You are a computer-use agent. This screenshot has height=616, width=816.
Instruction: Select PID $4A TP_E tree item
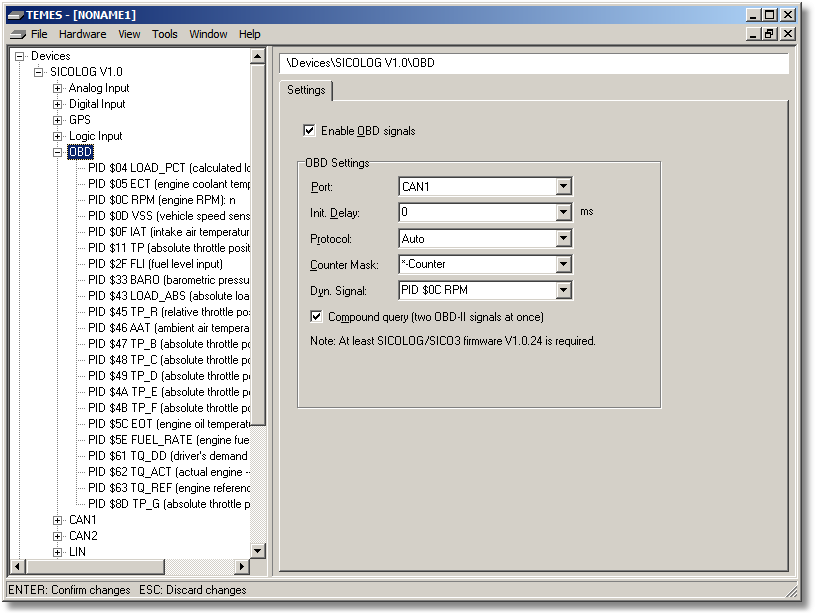coord(169,392)
